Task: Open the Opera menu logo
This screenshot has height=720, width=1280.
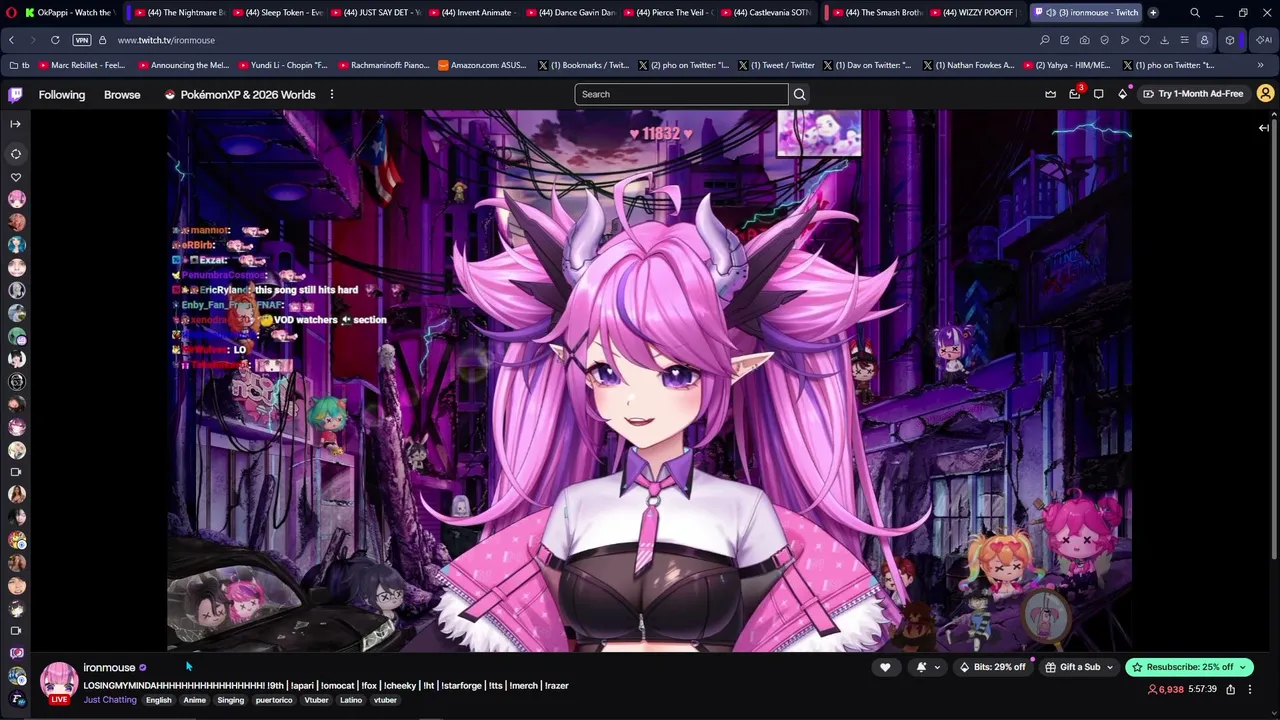Action: click(11, 13)
